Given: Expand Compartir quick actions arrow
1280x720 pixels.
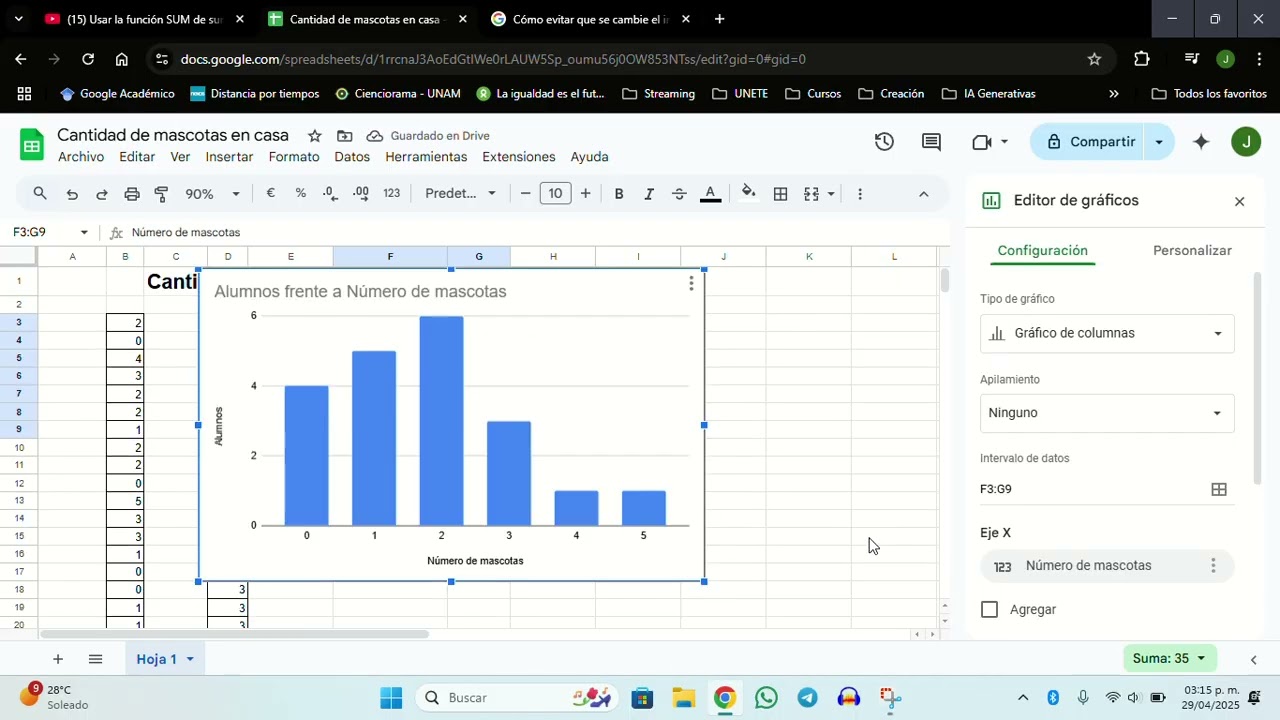Looking at the screenshot, I should [1159, 142].
